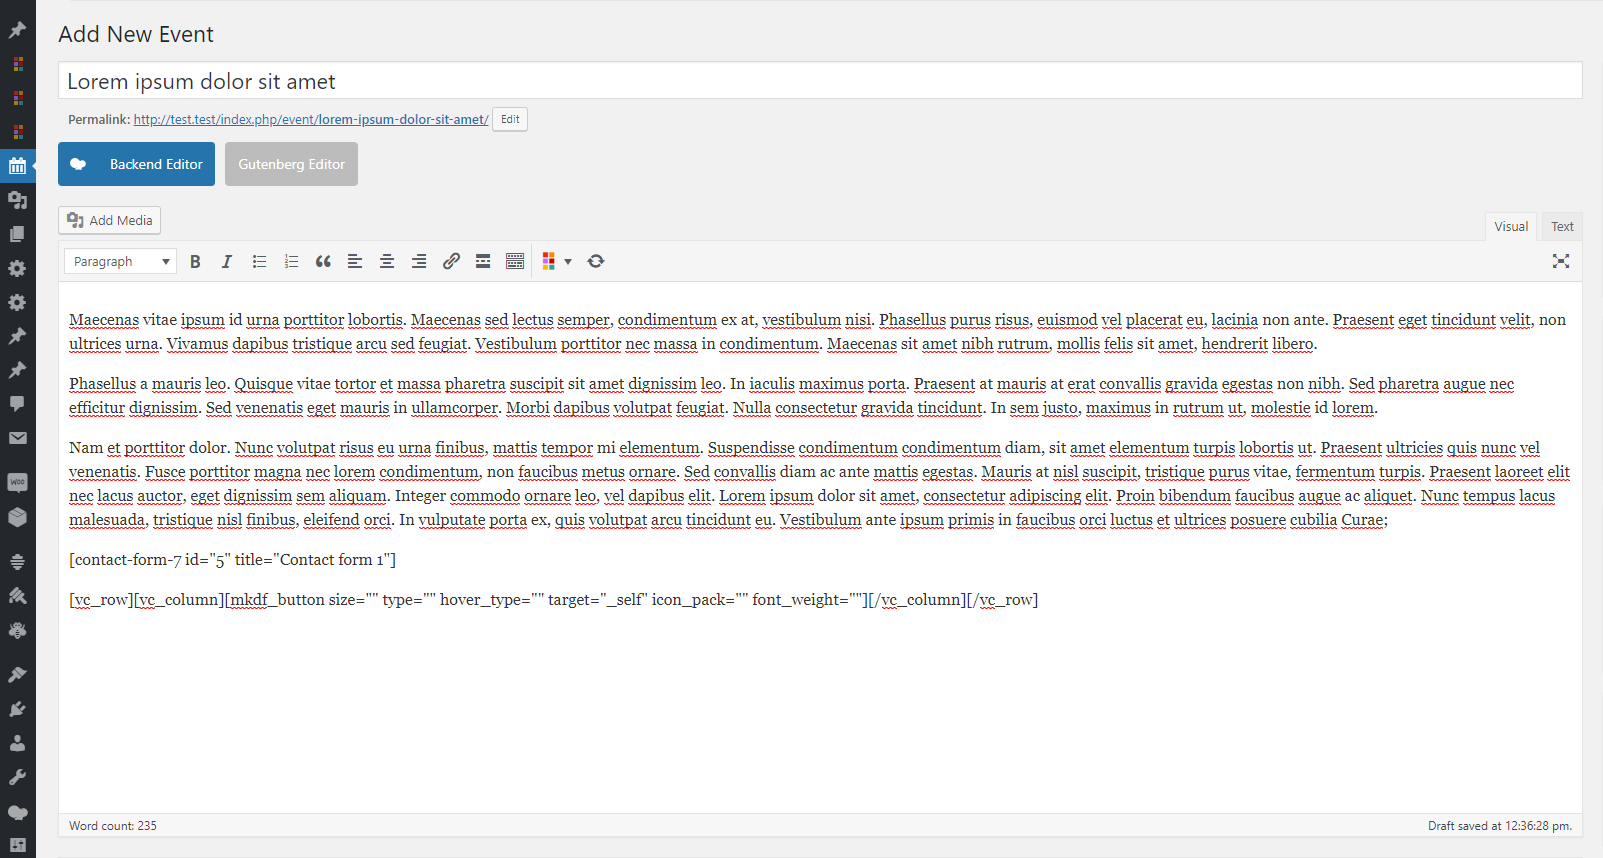Open the Paragraph format dropdown

(120, 261)
